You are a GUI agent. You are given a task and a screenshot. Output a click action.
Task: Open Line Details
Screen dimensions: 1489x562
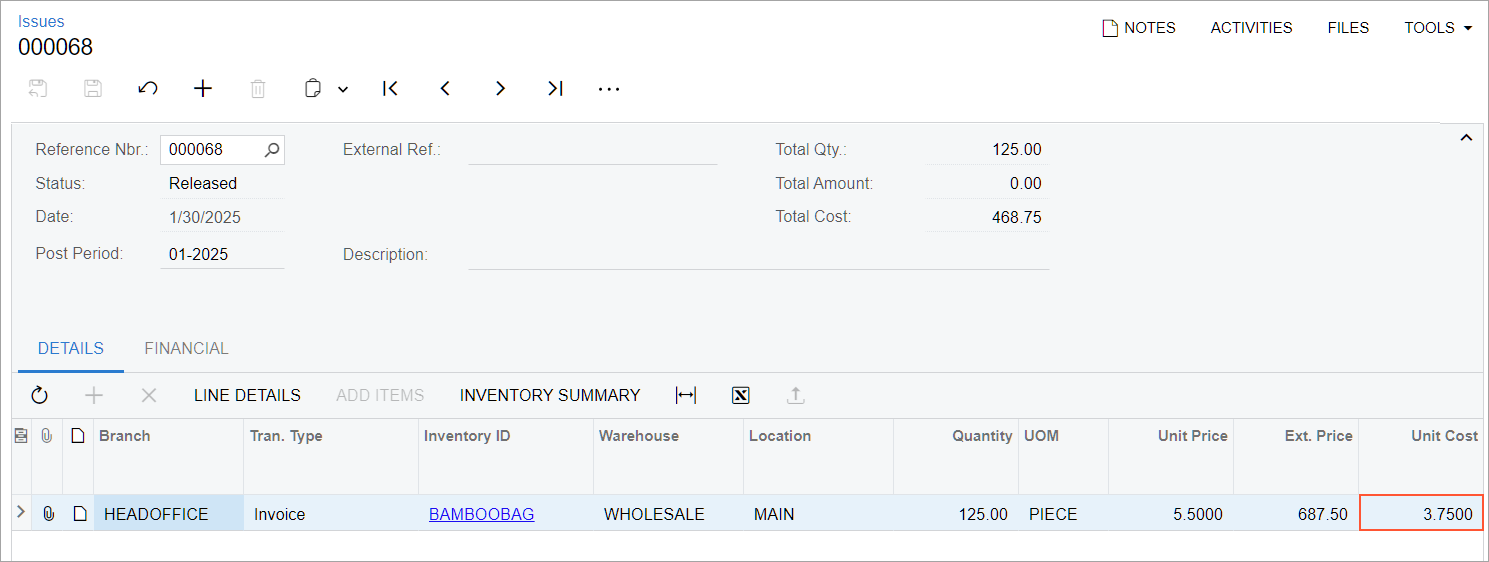pos(247,395)
